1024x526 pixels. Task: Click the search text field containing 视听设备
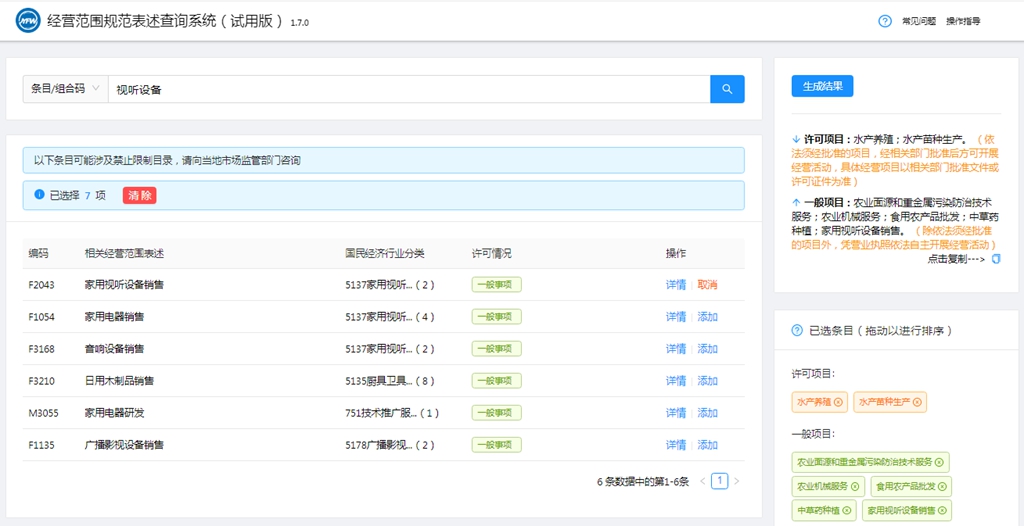pos(408,89)
